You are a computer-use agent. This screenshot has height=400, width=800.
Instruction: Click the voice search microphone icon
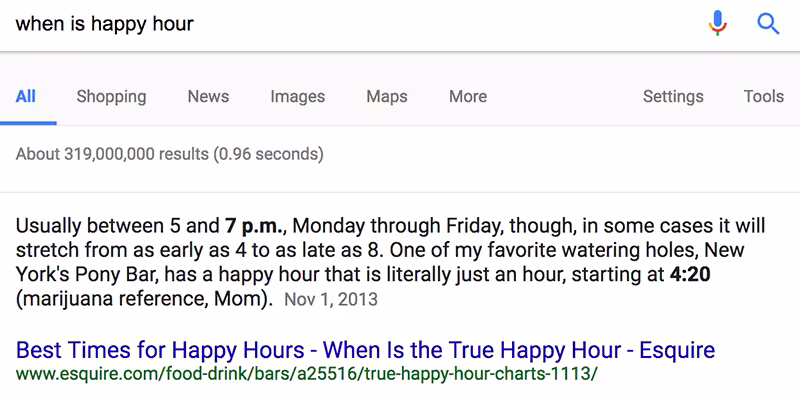point(717,23)
